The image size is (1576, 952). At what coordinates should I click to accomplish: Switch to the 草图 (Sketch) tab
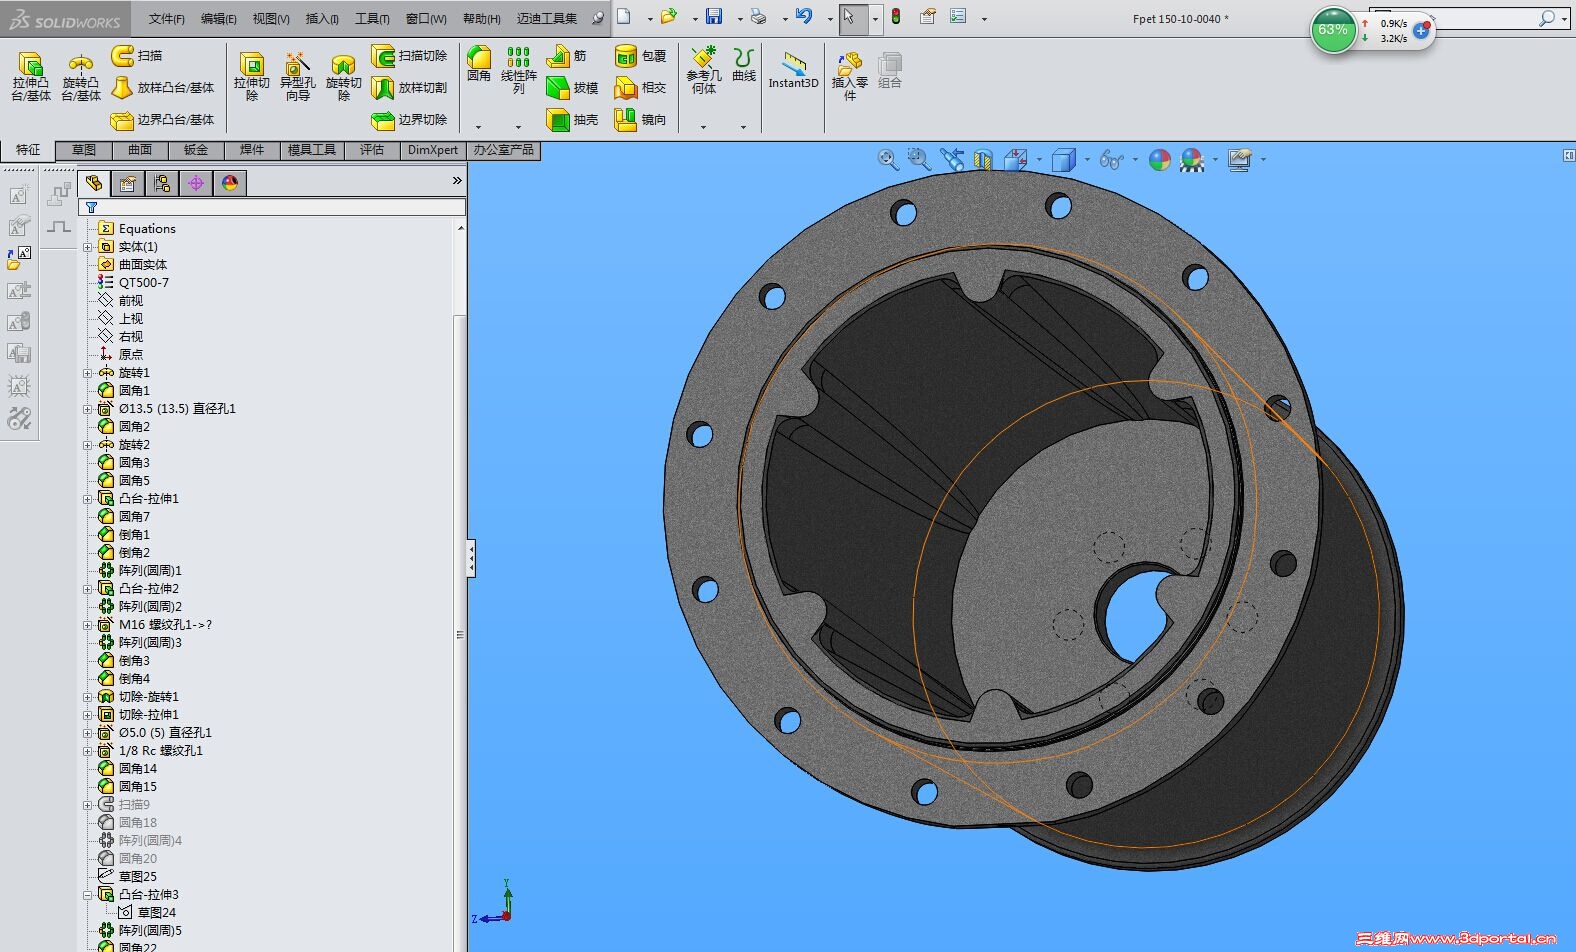[84, 150]
